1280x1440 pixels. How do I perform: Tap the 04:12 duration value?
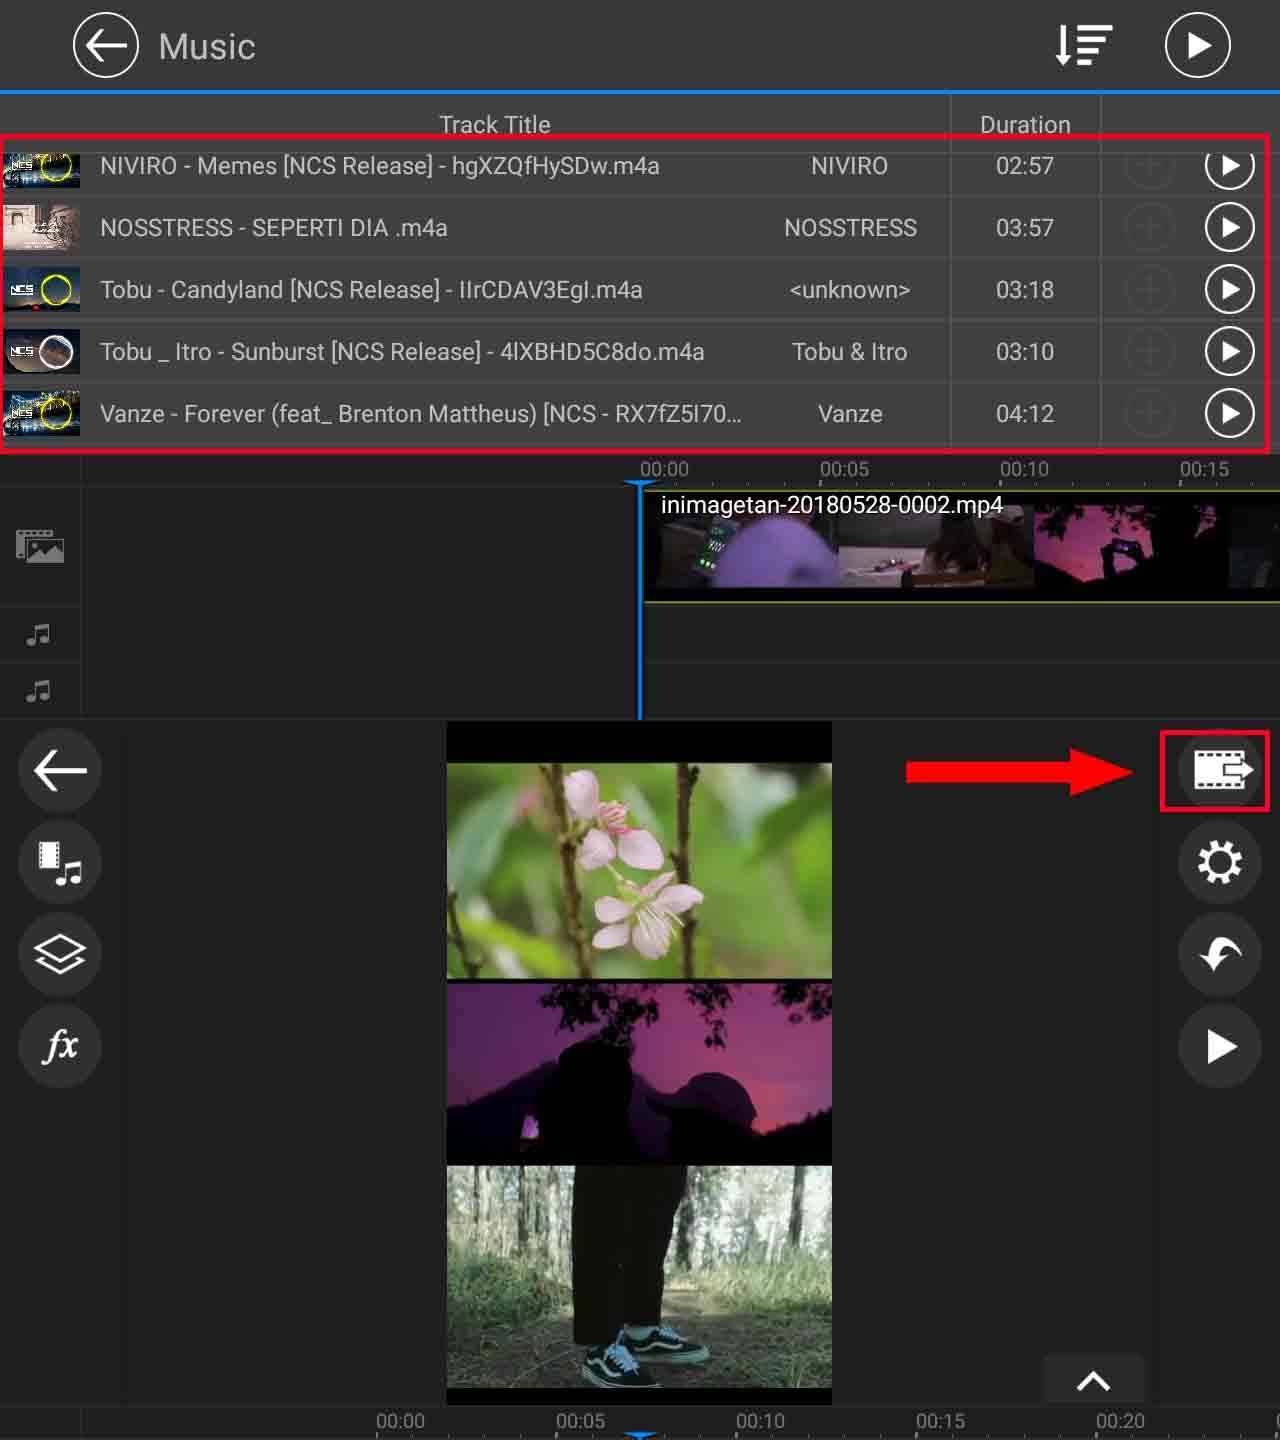point(1025,414)
